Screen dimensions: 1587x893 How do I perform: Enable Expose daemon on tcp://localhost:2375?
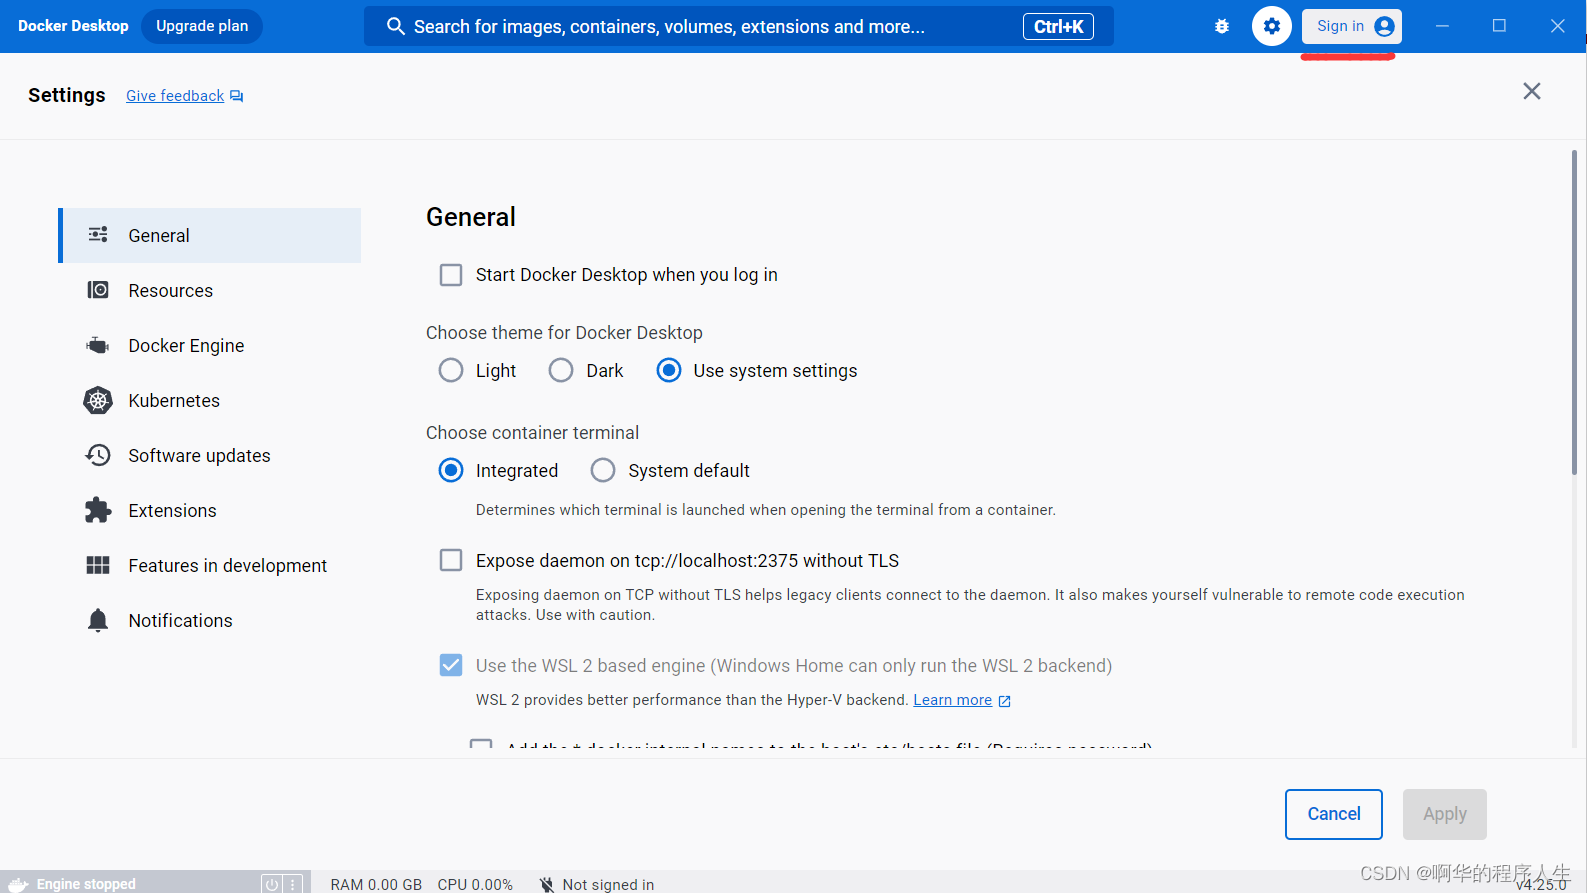coord(451,560)
